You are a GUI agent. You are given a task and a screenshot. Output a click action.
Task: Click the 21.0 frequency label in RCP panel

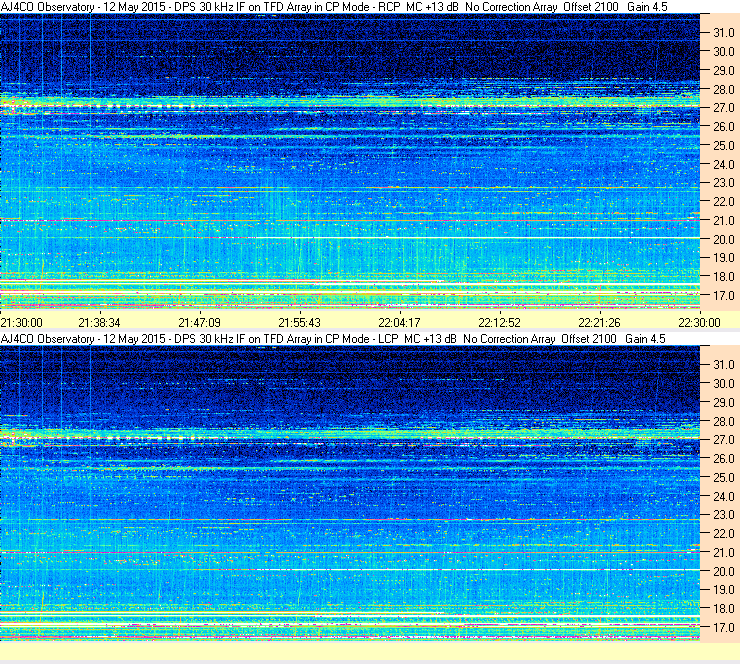click(723, 221)
